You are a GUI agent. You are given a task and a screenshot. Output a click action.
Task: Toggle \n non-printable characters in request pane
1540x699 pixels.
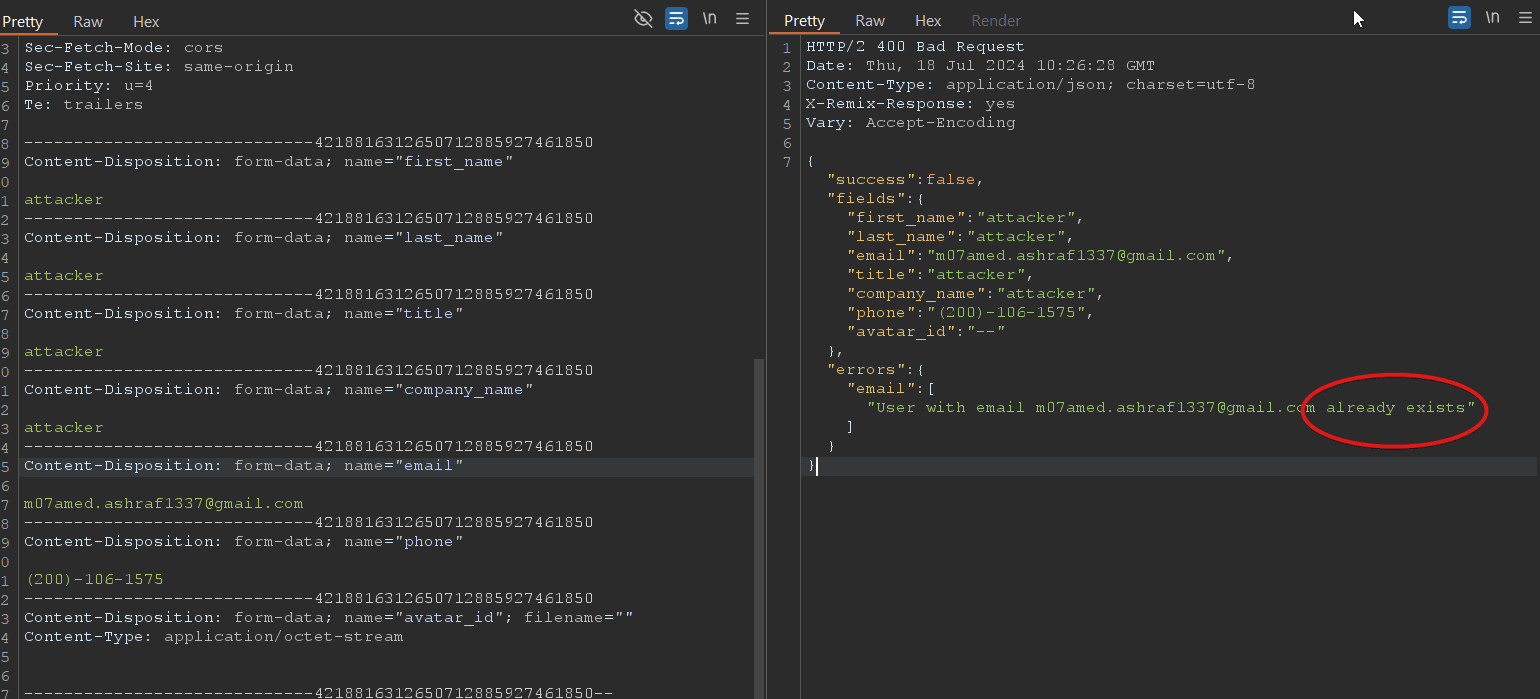point(709,18)
